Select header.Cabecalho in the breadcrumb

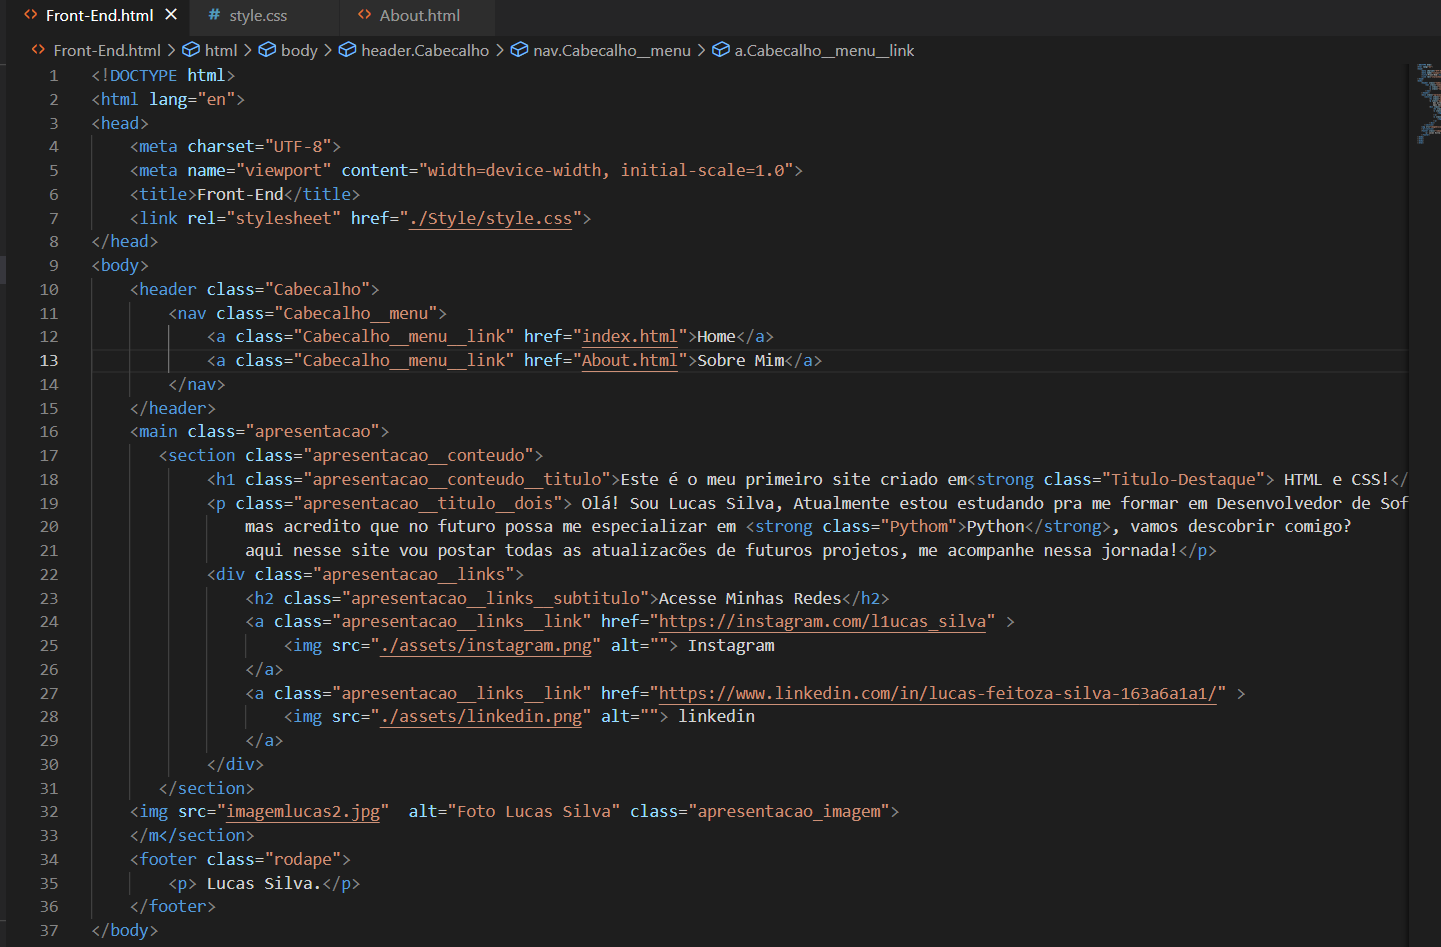tap(425, 50)
